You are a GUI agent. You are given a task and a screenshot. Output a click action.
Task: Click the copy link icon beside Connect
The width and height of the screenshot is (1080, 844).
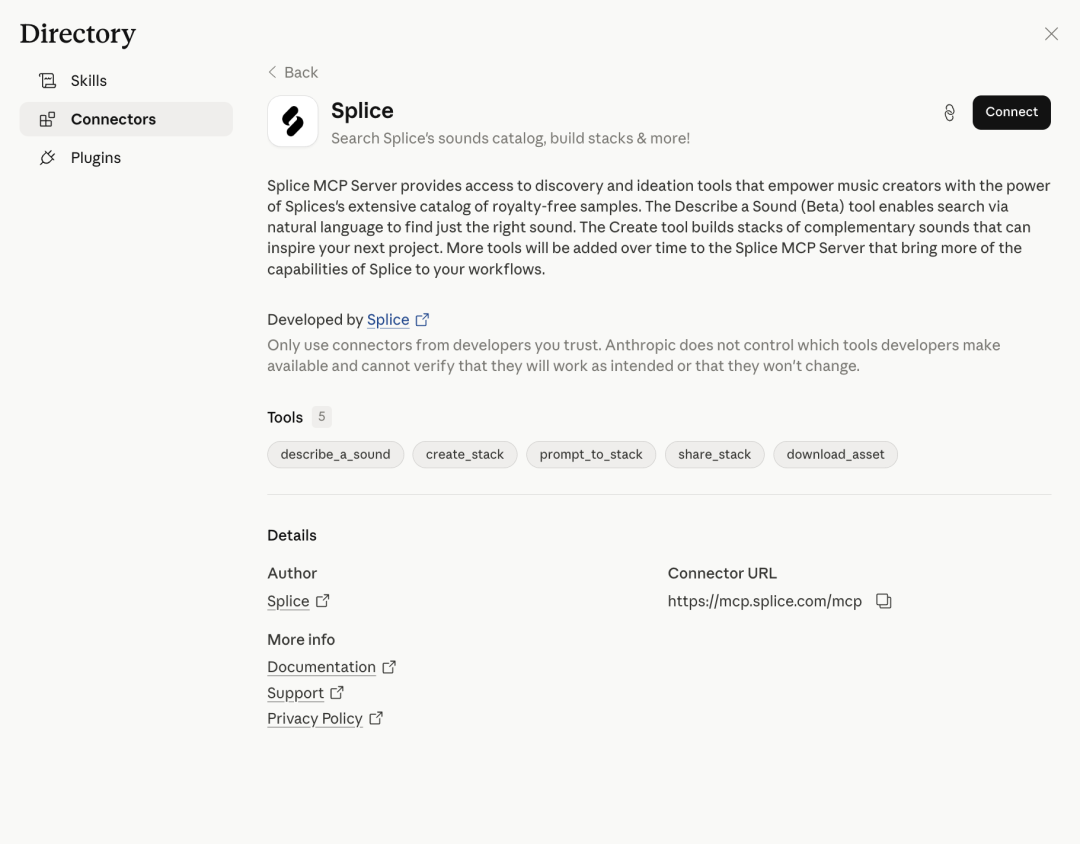pyautogui.click(x=949, y=113)
